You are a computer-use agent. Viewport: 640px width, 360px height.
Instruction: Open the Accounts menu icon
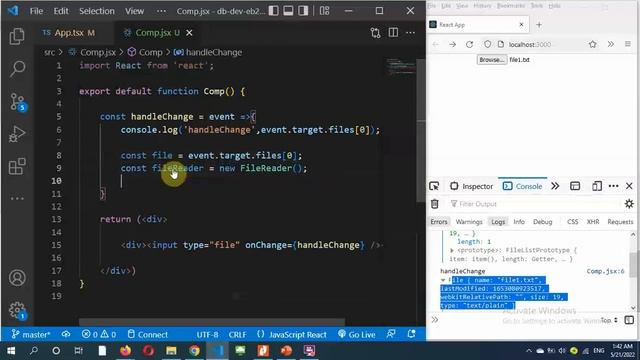(17, 278)
